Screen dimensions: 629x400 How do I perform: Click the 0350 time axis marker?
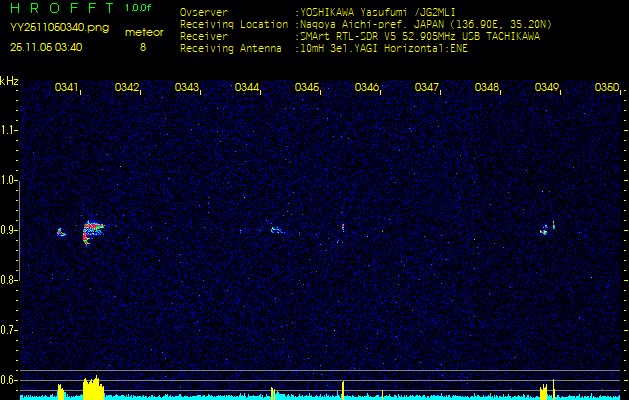click(x=607, y=87)
